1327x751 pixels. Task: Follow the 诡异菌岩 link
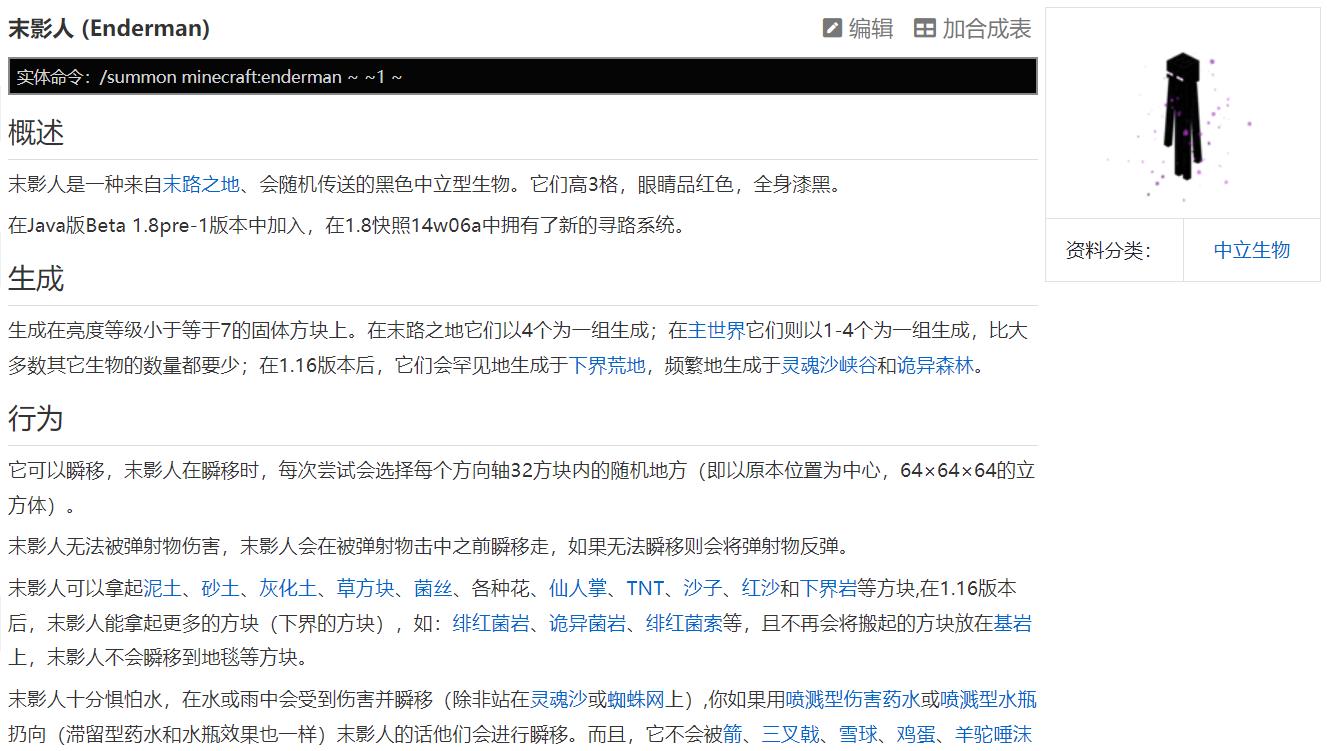coord(588,623)
